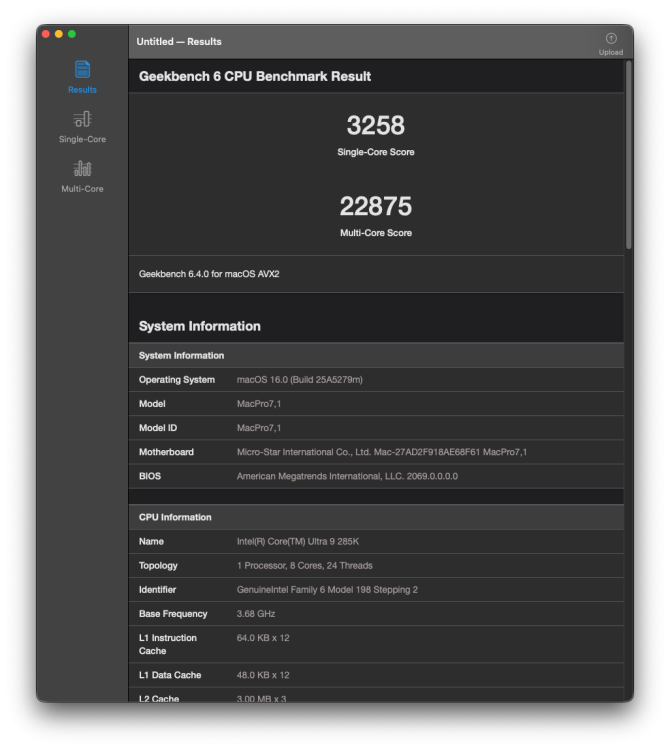The height and width of the screenshot is (750, 670).
Task: Close the Geekbench window with red button
Action: [x=46, y=34]
